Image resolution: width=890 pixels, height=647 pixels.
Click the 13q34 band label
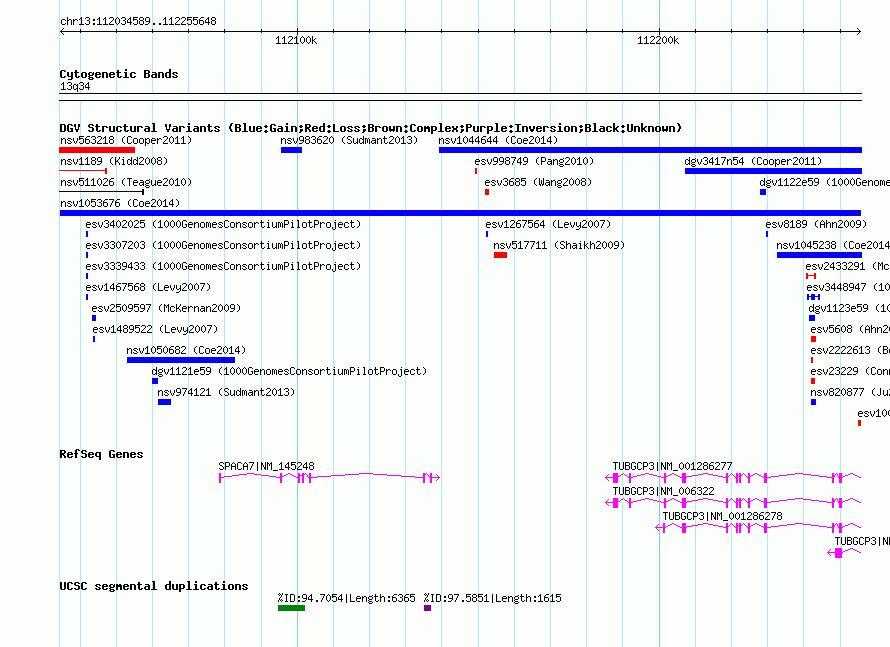tap(75, 86)
